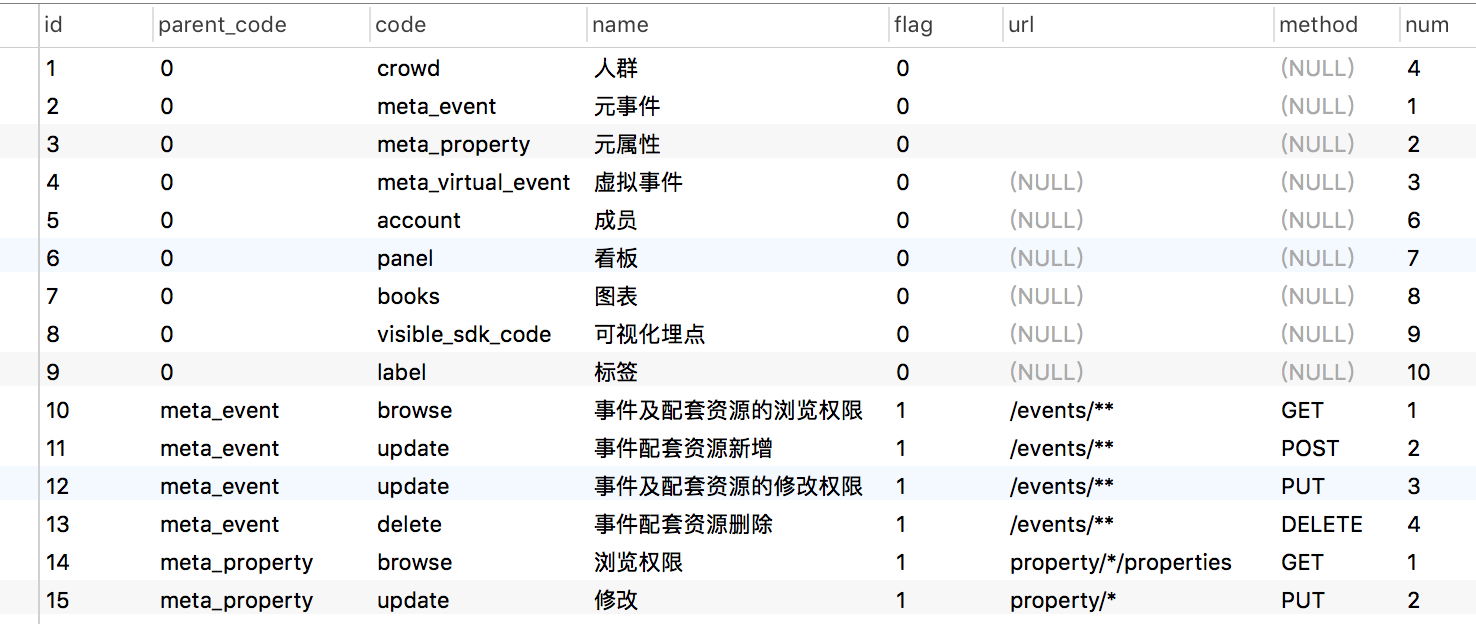
Task: Select the "account" code cell
Action: [418, 221]
